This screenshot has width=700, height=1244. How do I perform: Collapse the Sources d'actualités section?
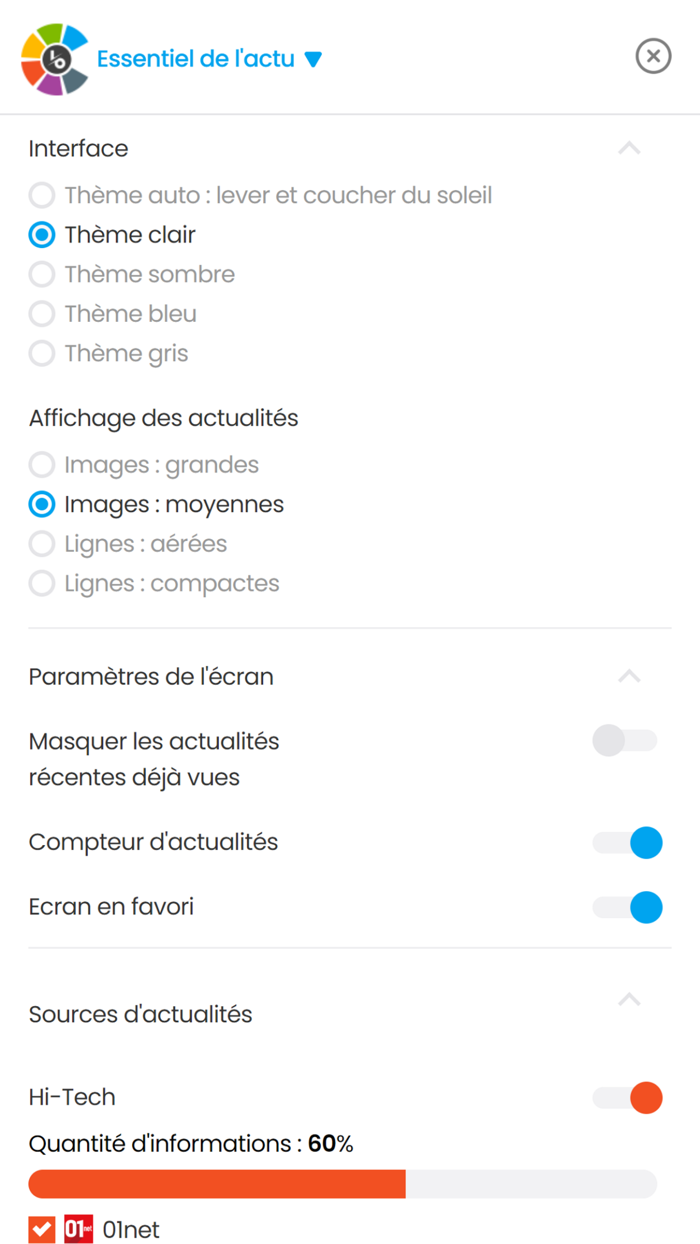pyautogui.click(x=629, y=1000)
